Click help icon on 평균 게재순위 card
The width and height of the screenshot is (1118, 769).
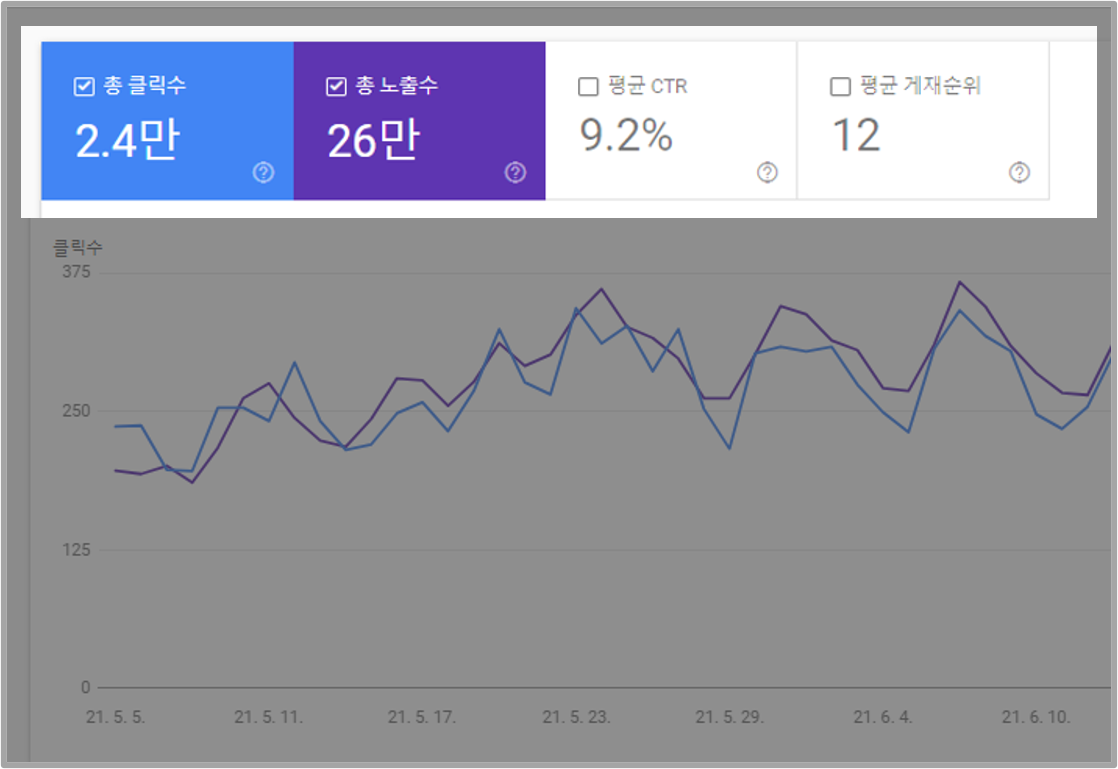1019,172
